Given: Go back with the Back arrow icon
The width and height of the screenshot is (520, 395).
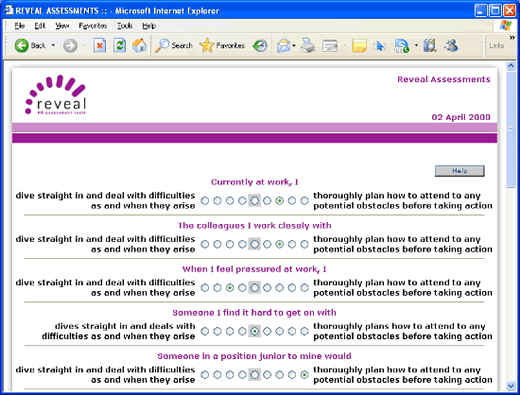Looking at the screenshot, I should (22, 45).
